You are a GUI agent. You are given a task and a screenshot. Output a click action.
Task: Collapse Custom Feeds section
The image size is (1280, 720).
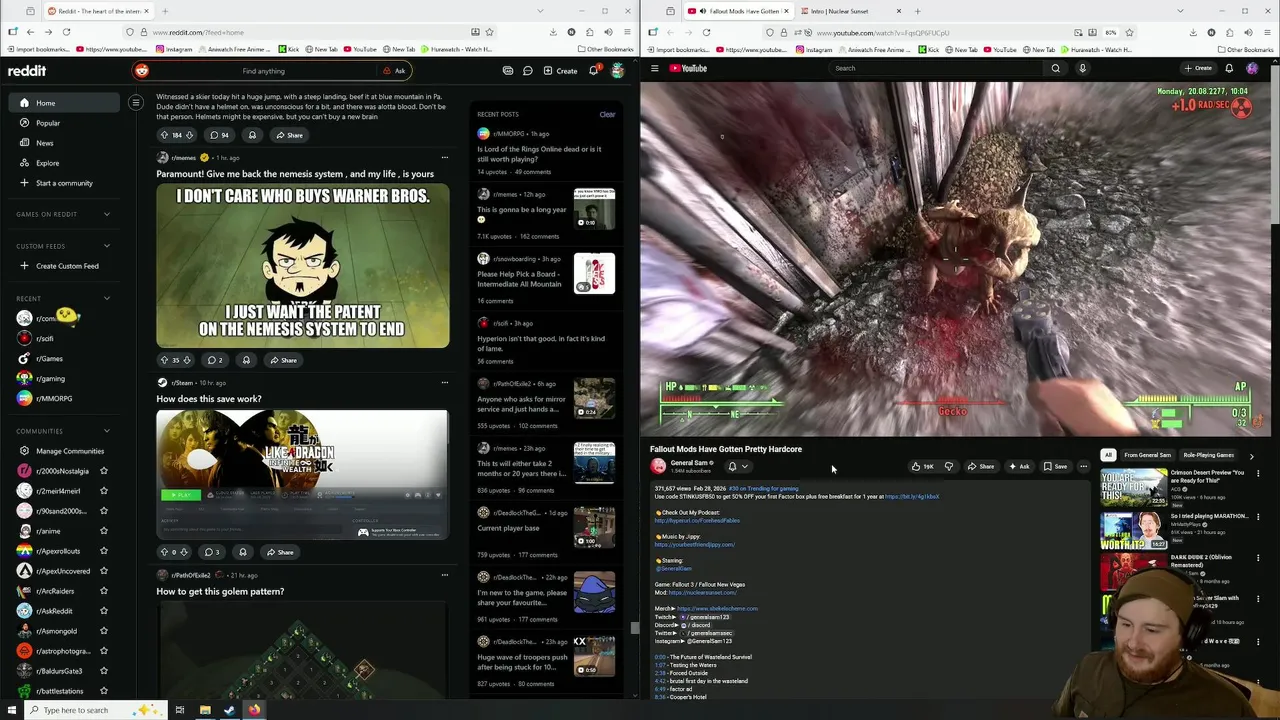point(107,246)
